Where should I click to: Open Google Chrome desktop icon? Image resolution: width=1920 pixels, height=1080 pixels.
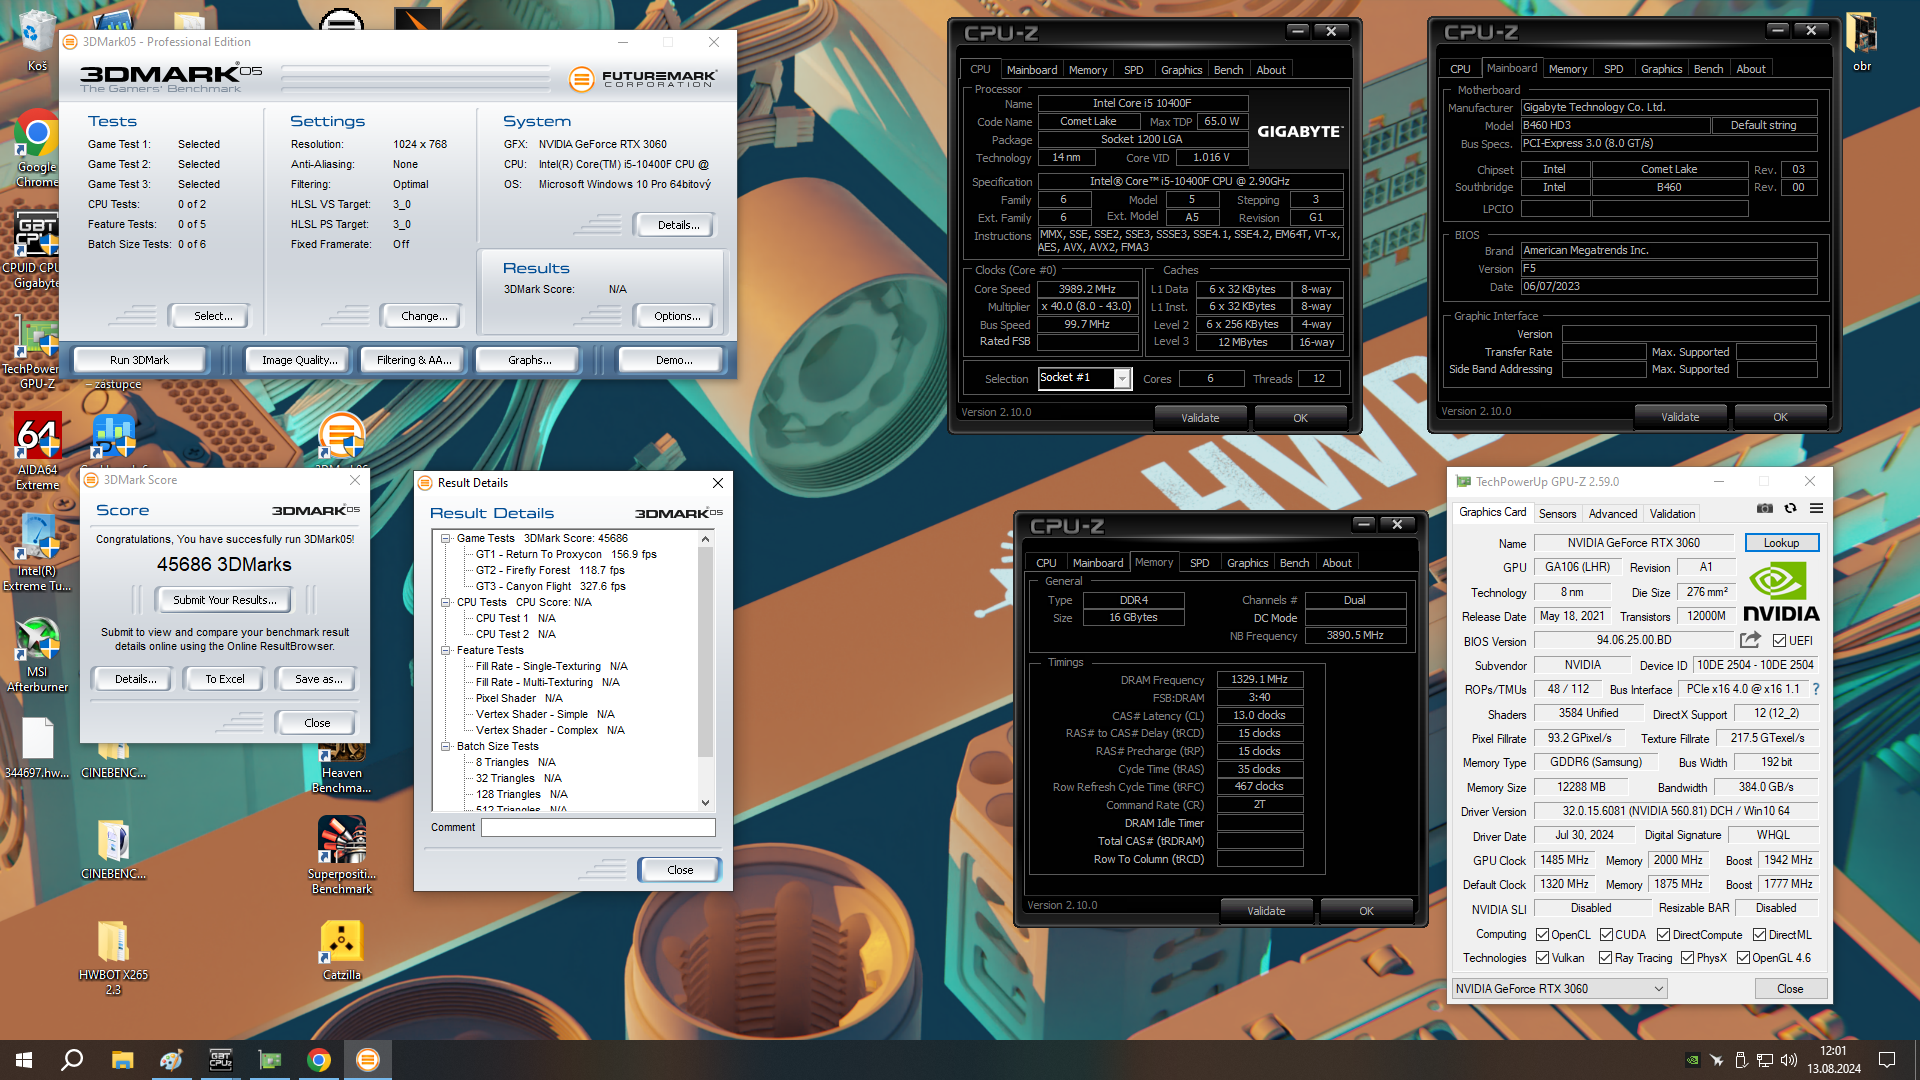click(x=37, y=150)
